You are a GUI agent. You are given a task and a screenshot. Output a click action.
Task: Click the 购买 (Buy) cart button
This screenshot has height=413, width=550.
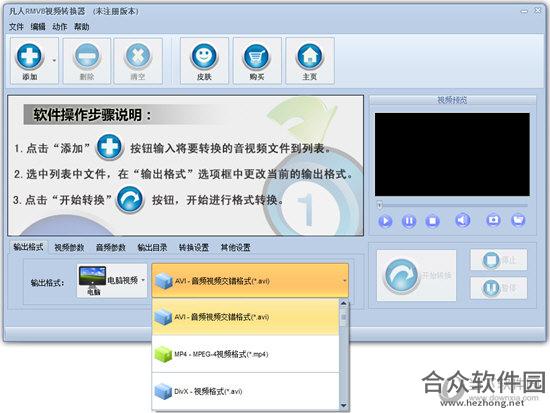257,61
